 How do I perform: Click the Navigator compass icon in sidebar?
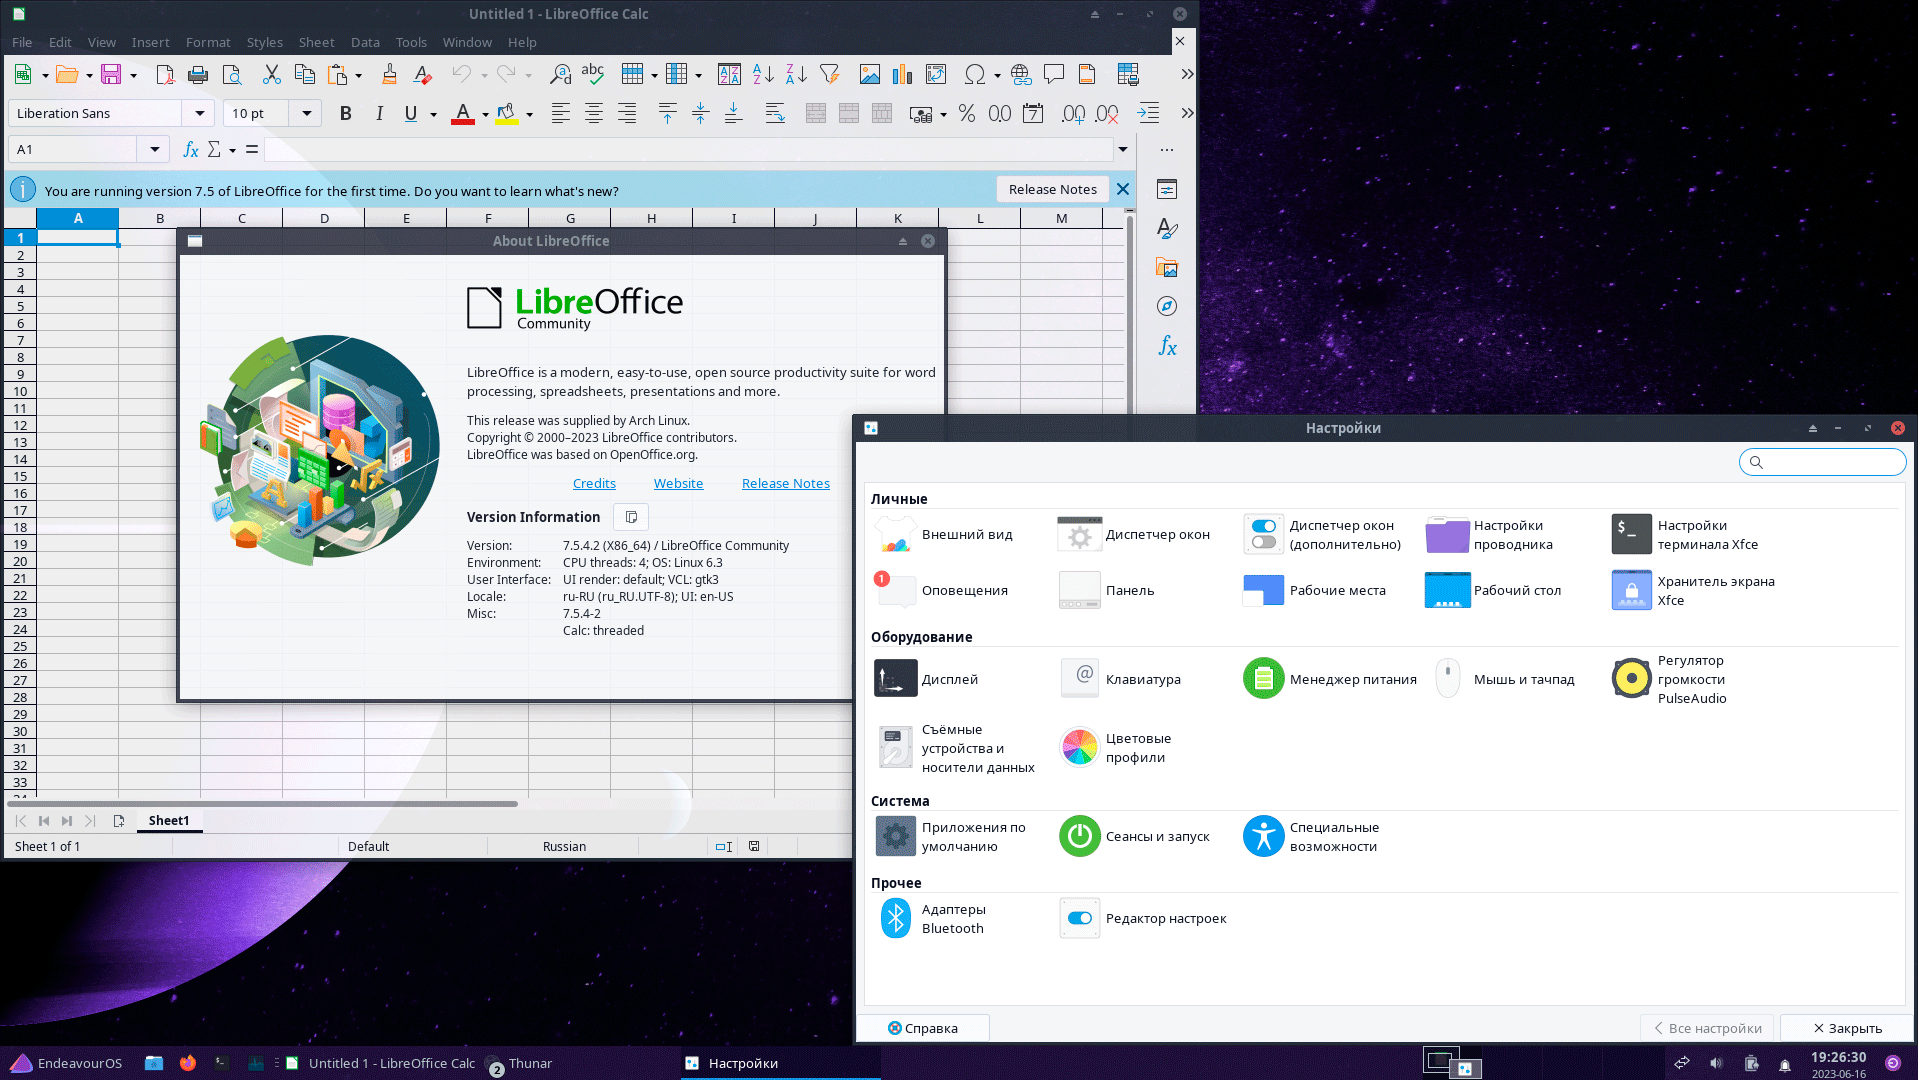(1167, 307)
